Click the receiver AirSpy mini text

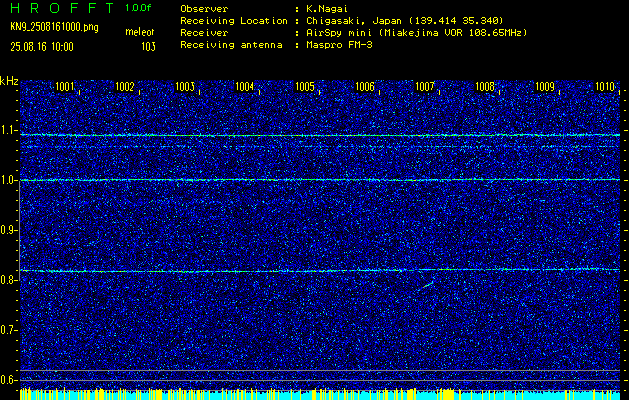(338, 32)
